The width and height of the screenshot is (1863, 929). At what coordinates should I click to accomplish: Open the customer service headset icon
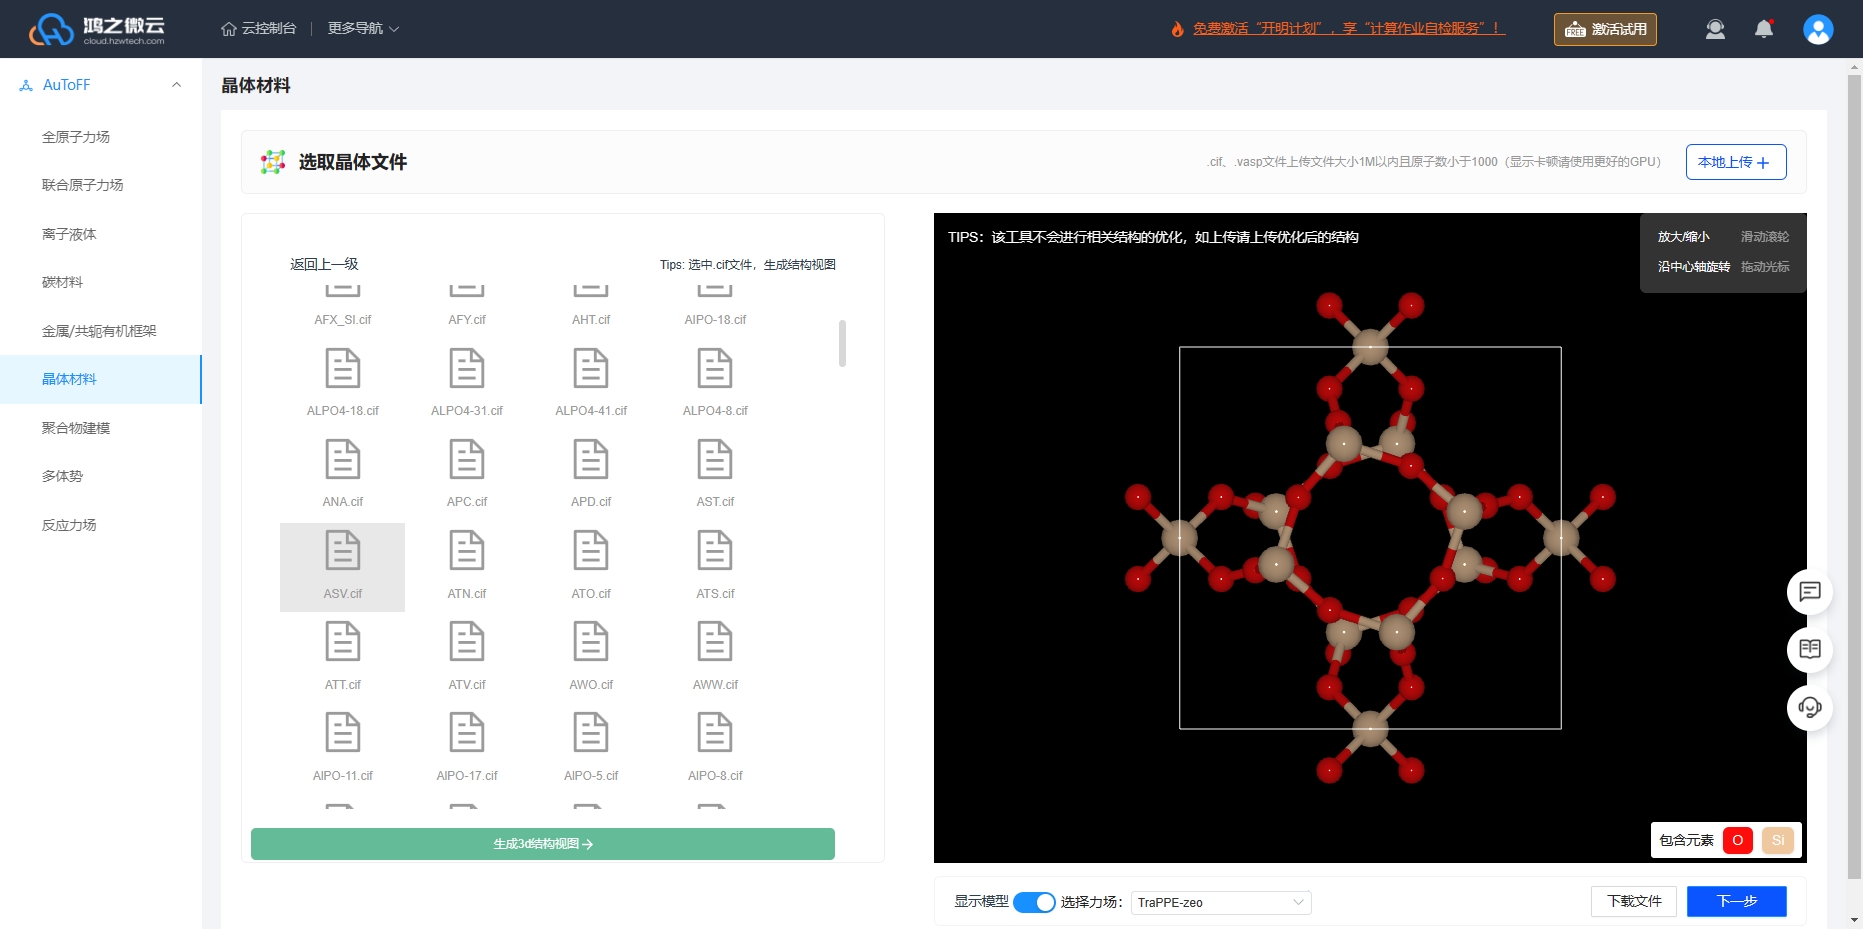pos(1810,707)
